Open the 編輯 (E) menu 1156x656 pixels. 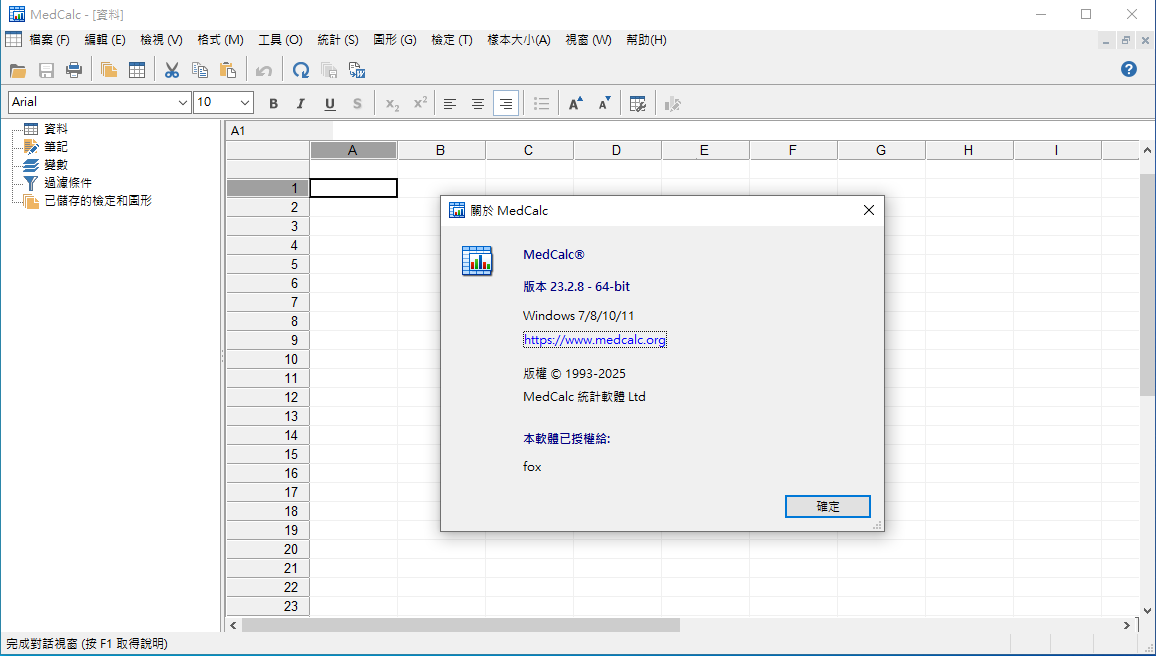pos(105,40)
